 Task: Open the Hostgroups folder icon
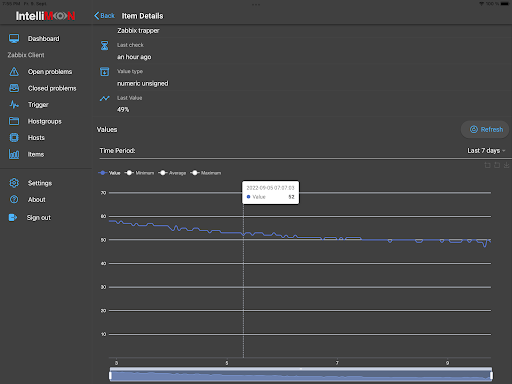coord(14,121)
